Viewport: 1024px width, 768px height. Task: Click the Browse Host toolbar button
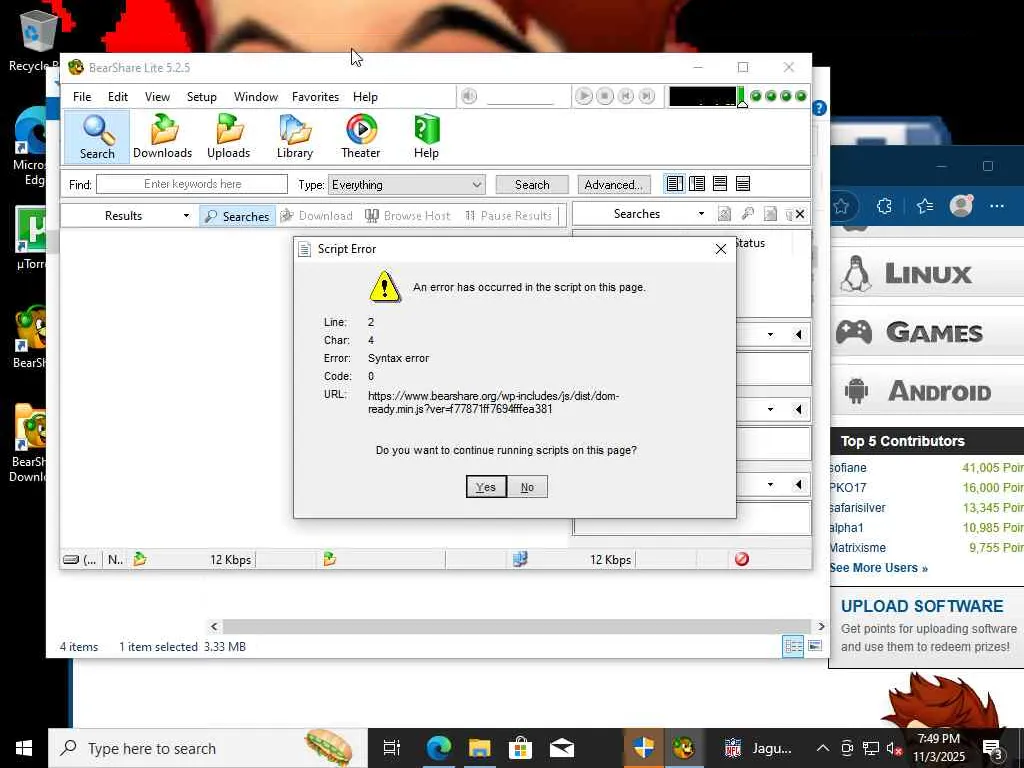point(408,216)
